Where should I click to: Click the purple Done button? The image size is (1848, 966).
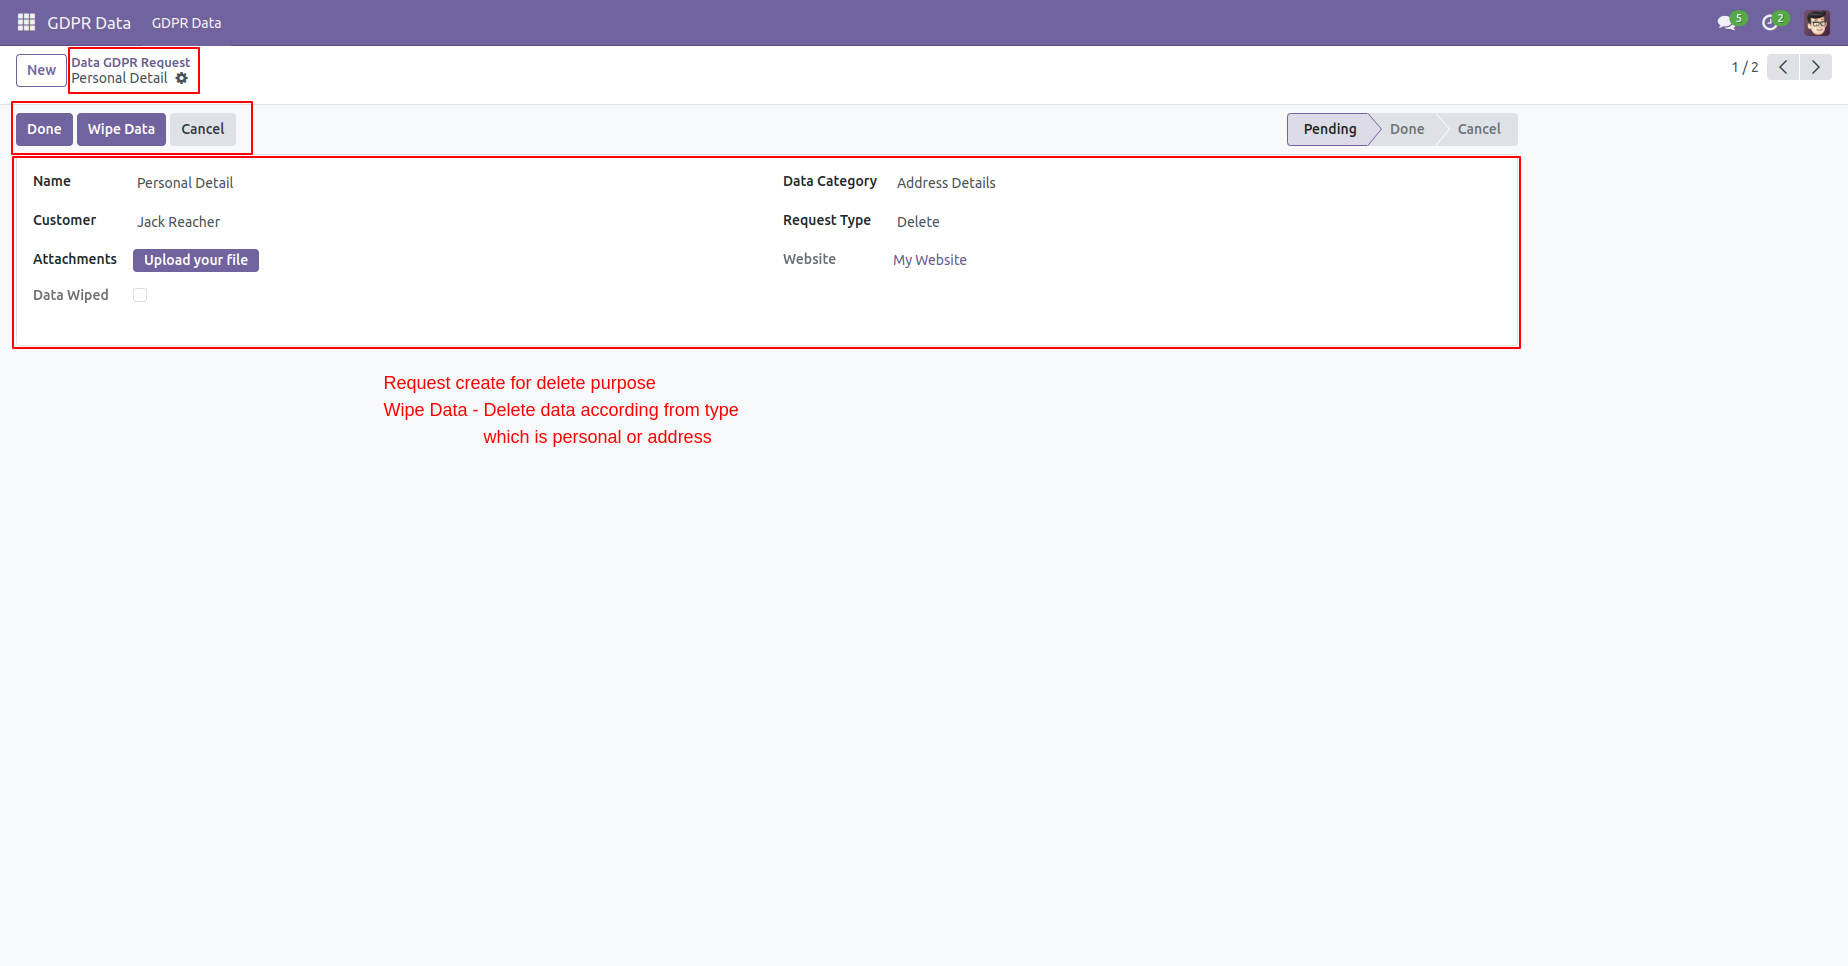(44, 129)
